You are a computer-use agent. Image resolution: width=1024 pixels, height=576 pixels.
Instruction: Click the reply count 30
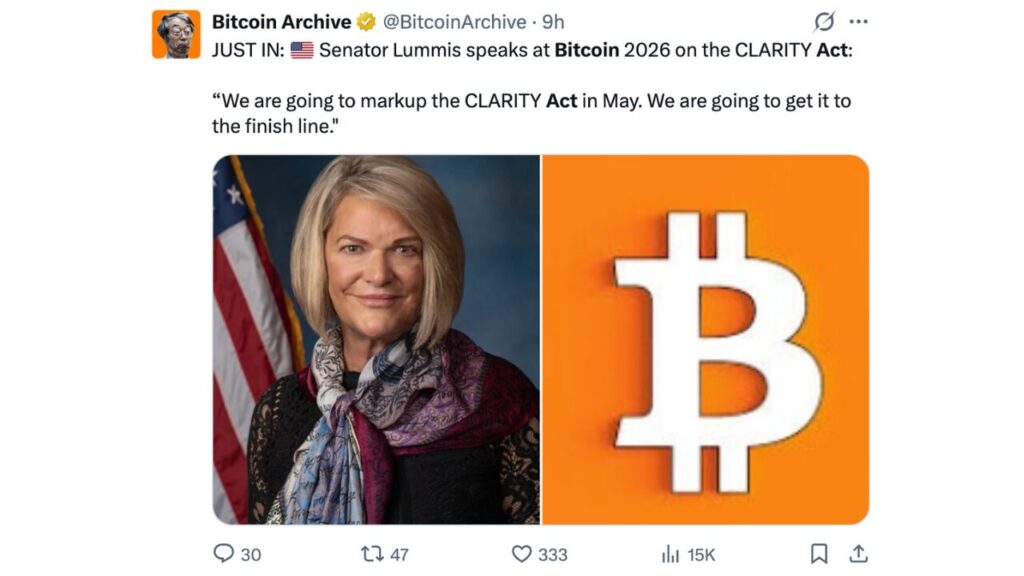251,554
